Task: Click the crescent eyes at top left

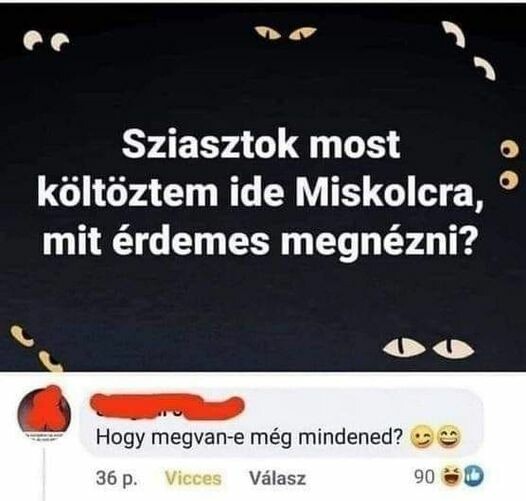Action: (46, 40)
